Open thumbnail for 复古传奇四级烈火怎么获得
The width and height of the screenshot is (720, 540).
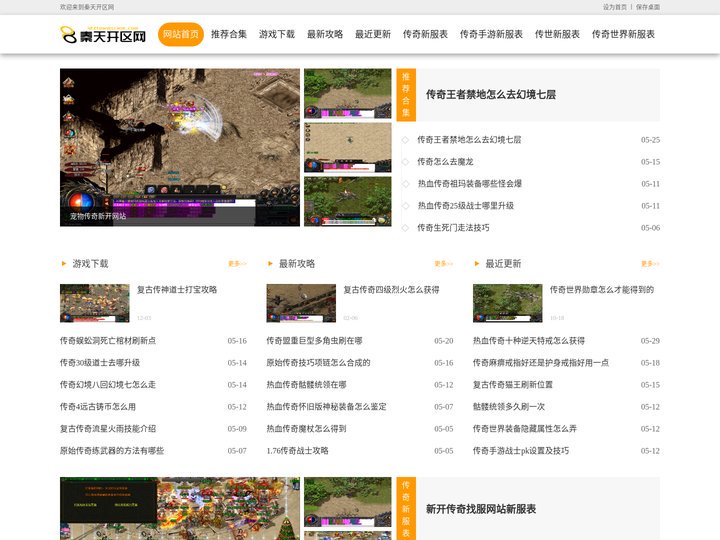[x=301, y=303]
